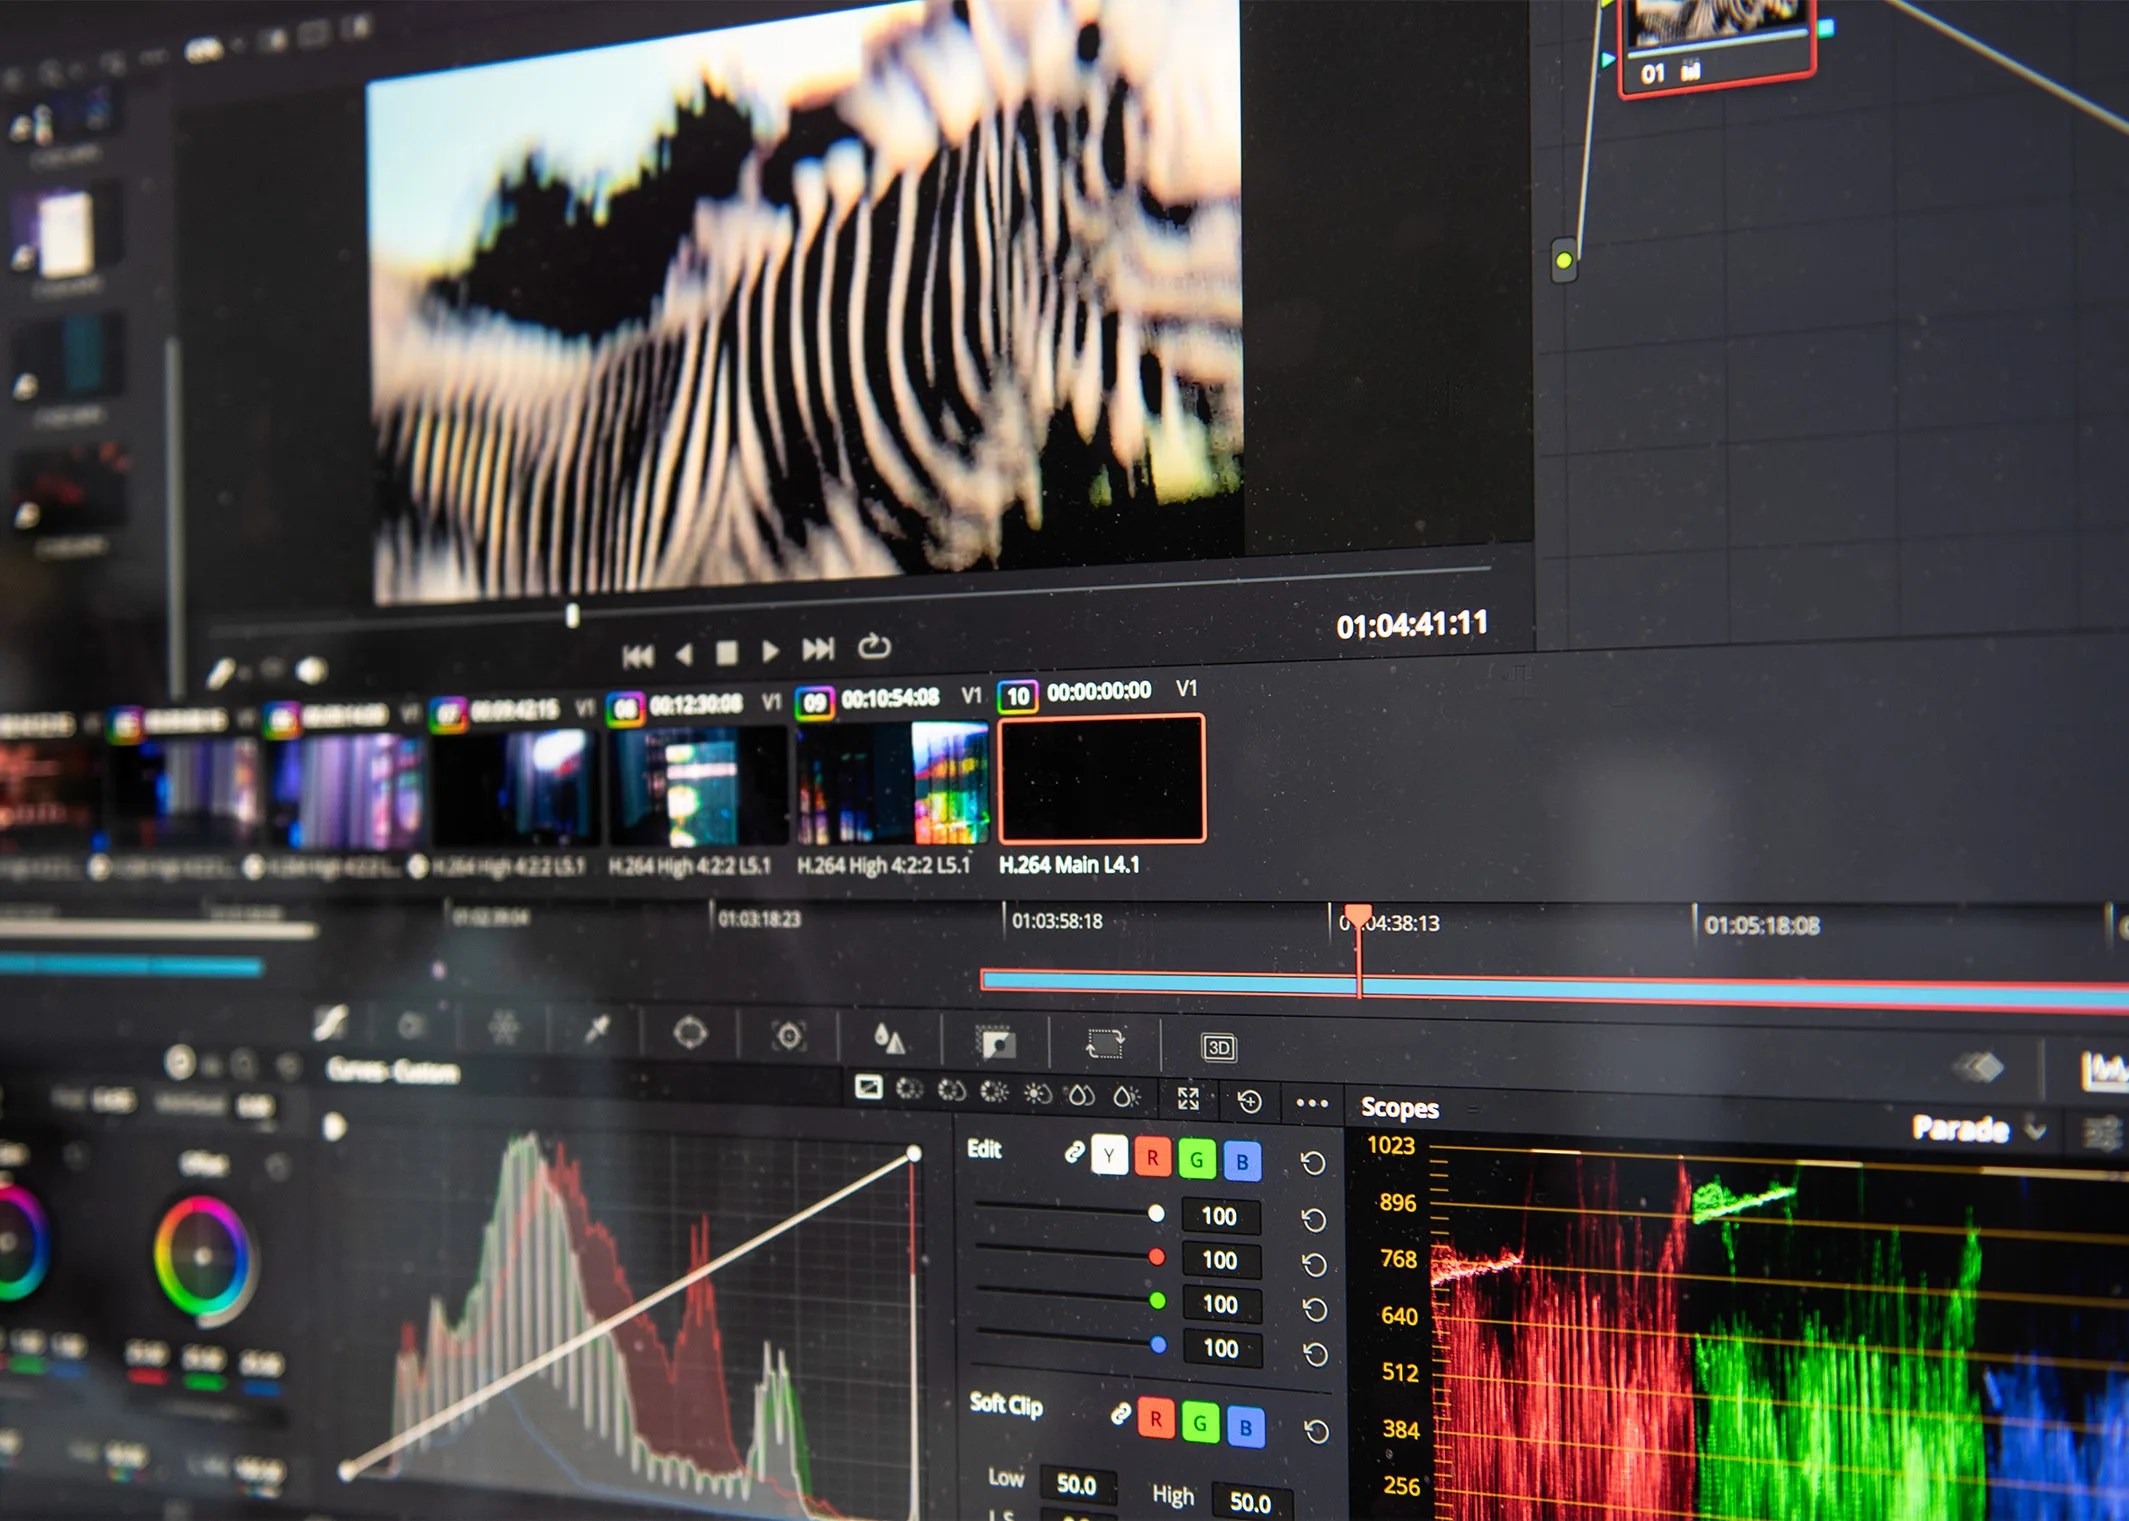Viewport: 2129px width, 1521px height.
Task: Click the 3D stereoscopic palette icon
Action: 1218,1047
